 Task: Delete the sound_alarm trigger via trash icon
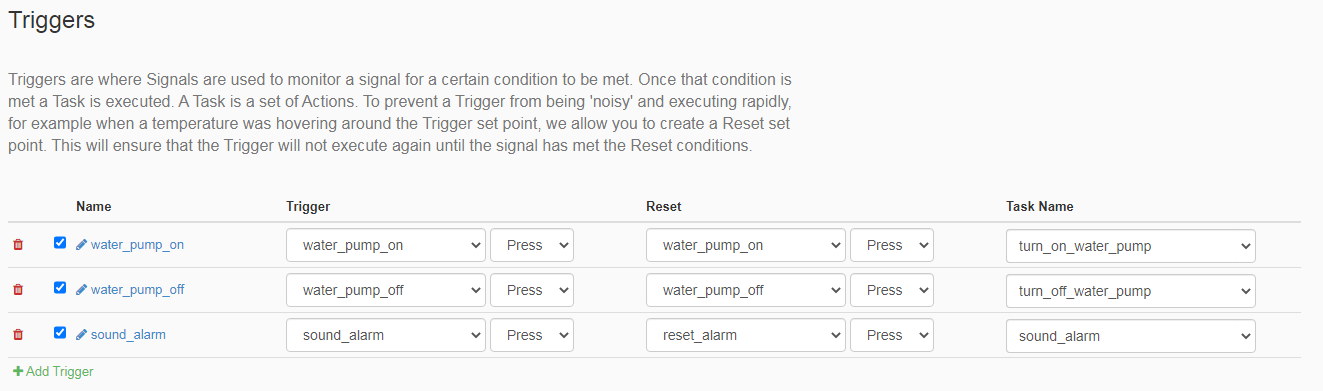point(17,334)
